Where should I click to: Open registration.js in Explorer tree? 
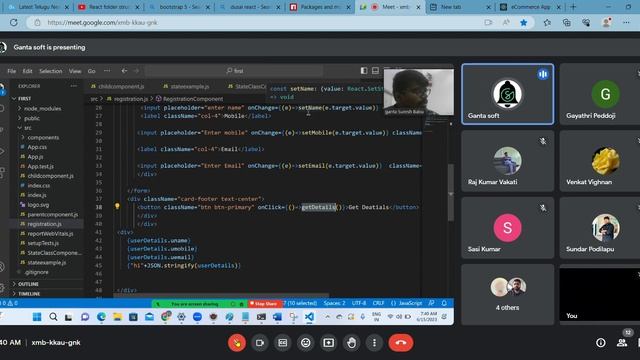44,224
